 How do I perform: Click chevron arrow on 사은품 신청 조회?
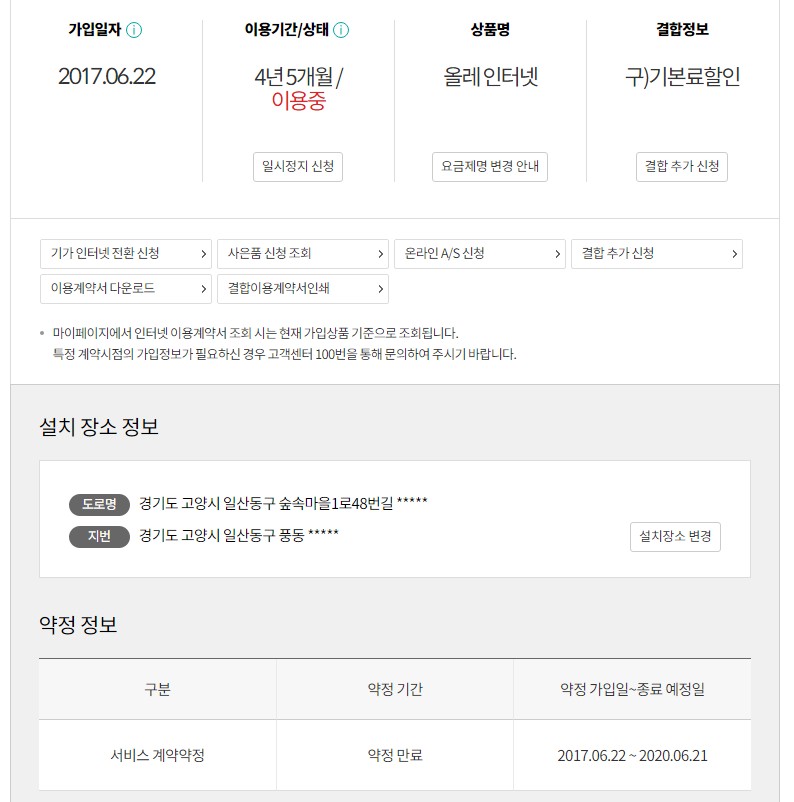pyautogui.click(x=381, y=255)
